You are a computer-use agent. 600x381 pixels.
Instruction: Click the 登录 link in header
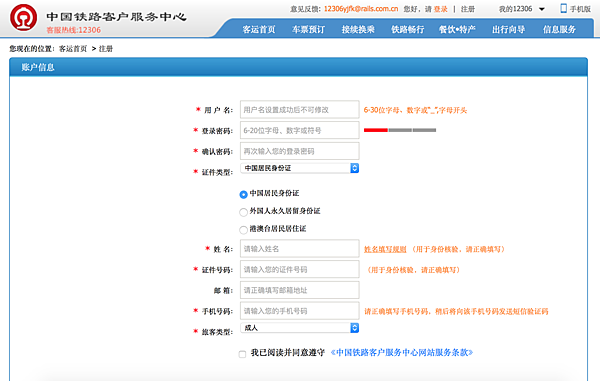[x=440, y=9]
